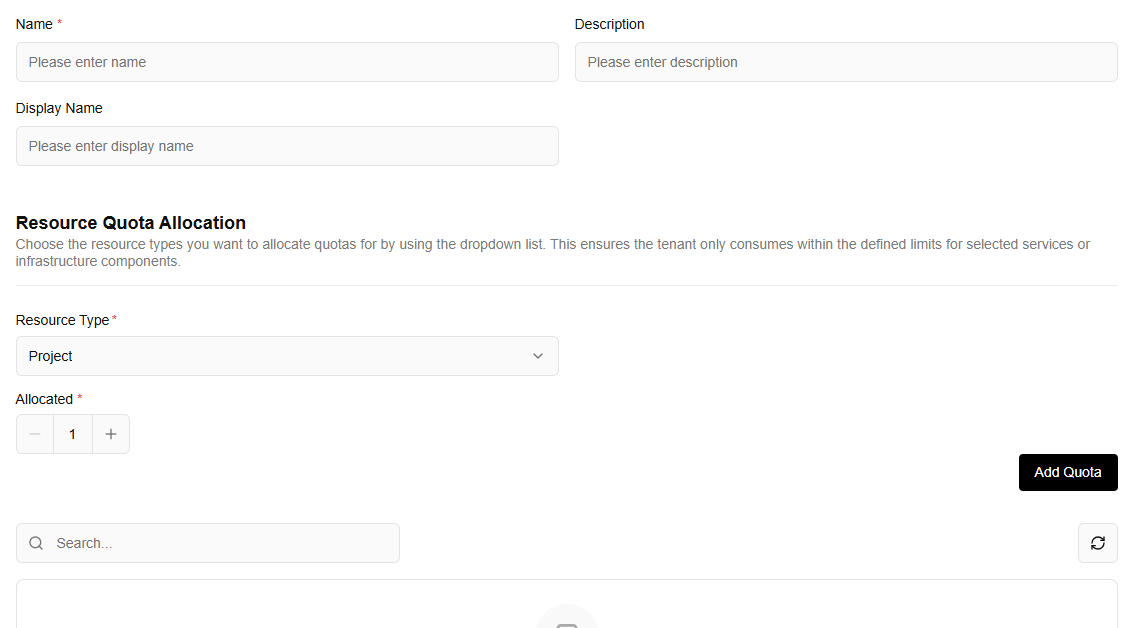Select the allocated number value box
Screen dimensions: 1142x628
point(72,434)
